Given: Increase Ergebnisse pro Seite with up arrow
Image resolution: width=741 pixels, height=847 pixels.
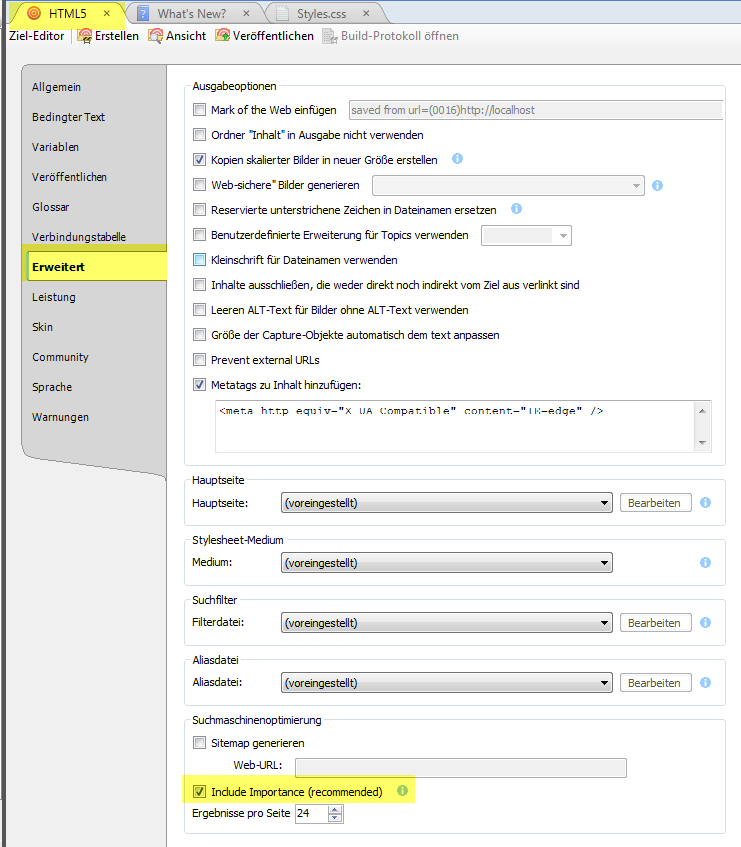Looking at the screenshot, I should coord(335,809).
